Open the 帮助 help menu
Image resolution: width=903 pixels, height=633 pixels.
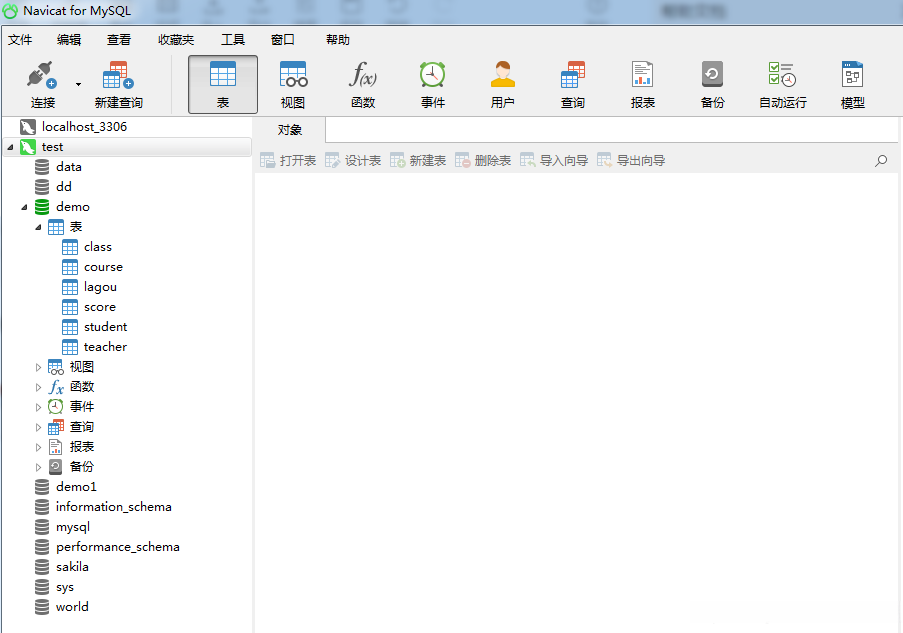pyautogui.click(x=338, y=40)
